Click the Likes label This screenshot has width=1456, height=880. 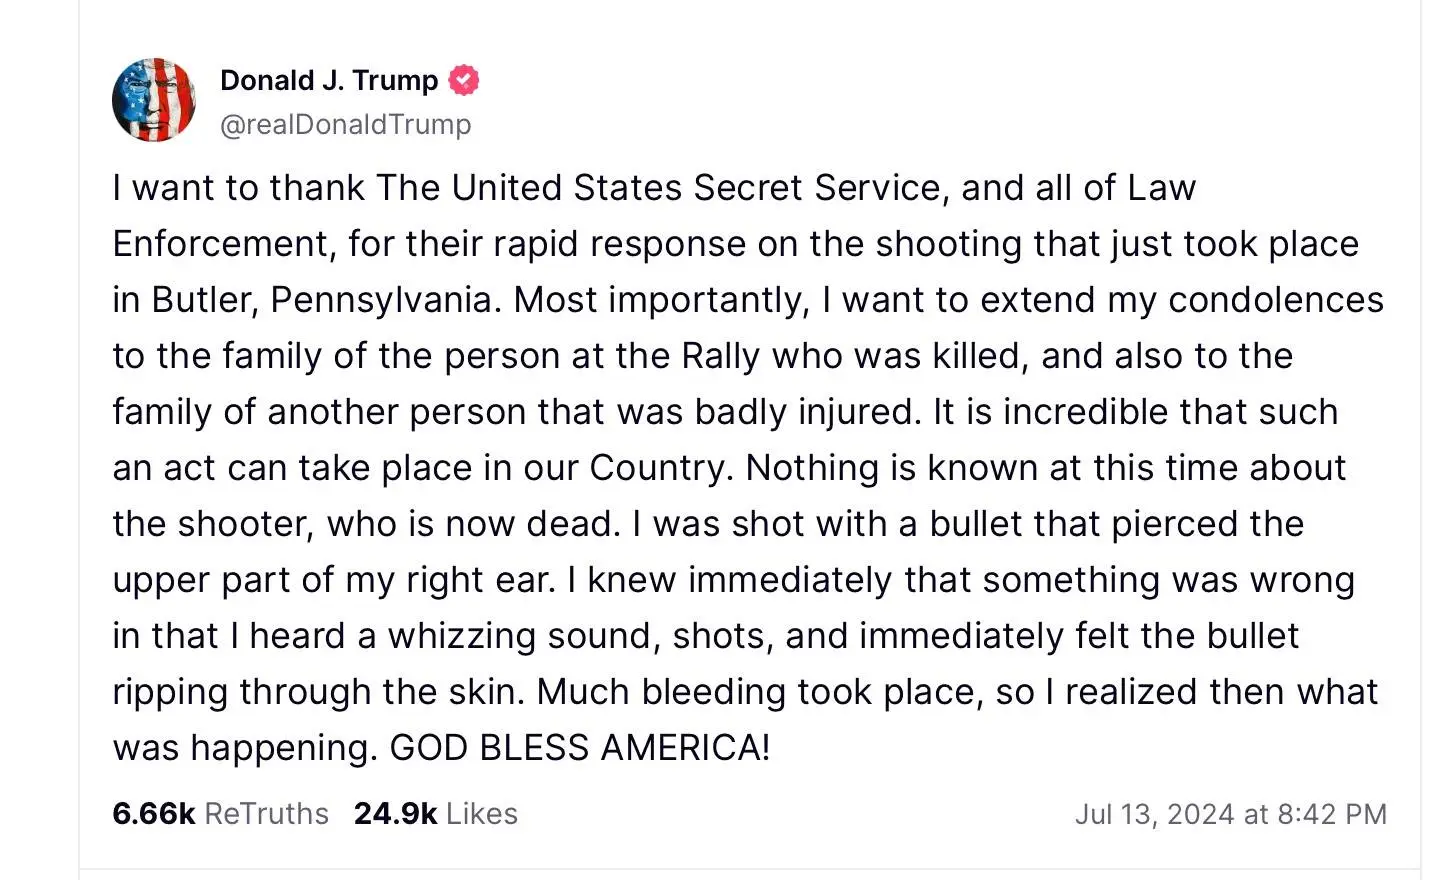[482, 813]
